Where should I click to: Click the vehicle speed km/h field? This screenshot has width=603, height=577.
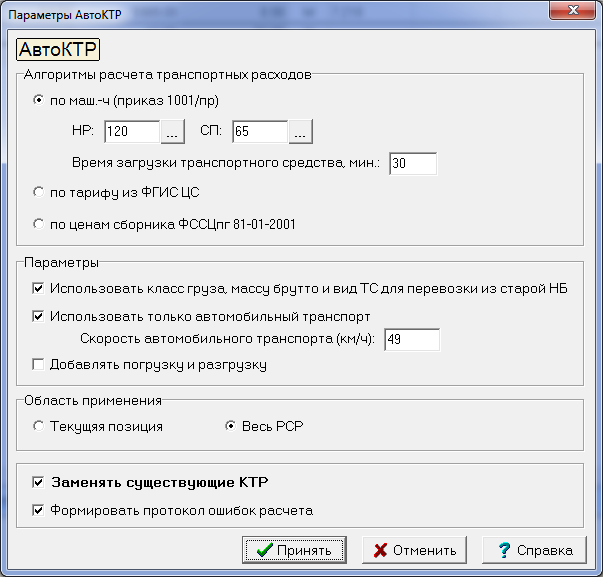pos(412,339)
